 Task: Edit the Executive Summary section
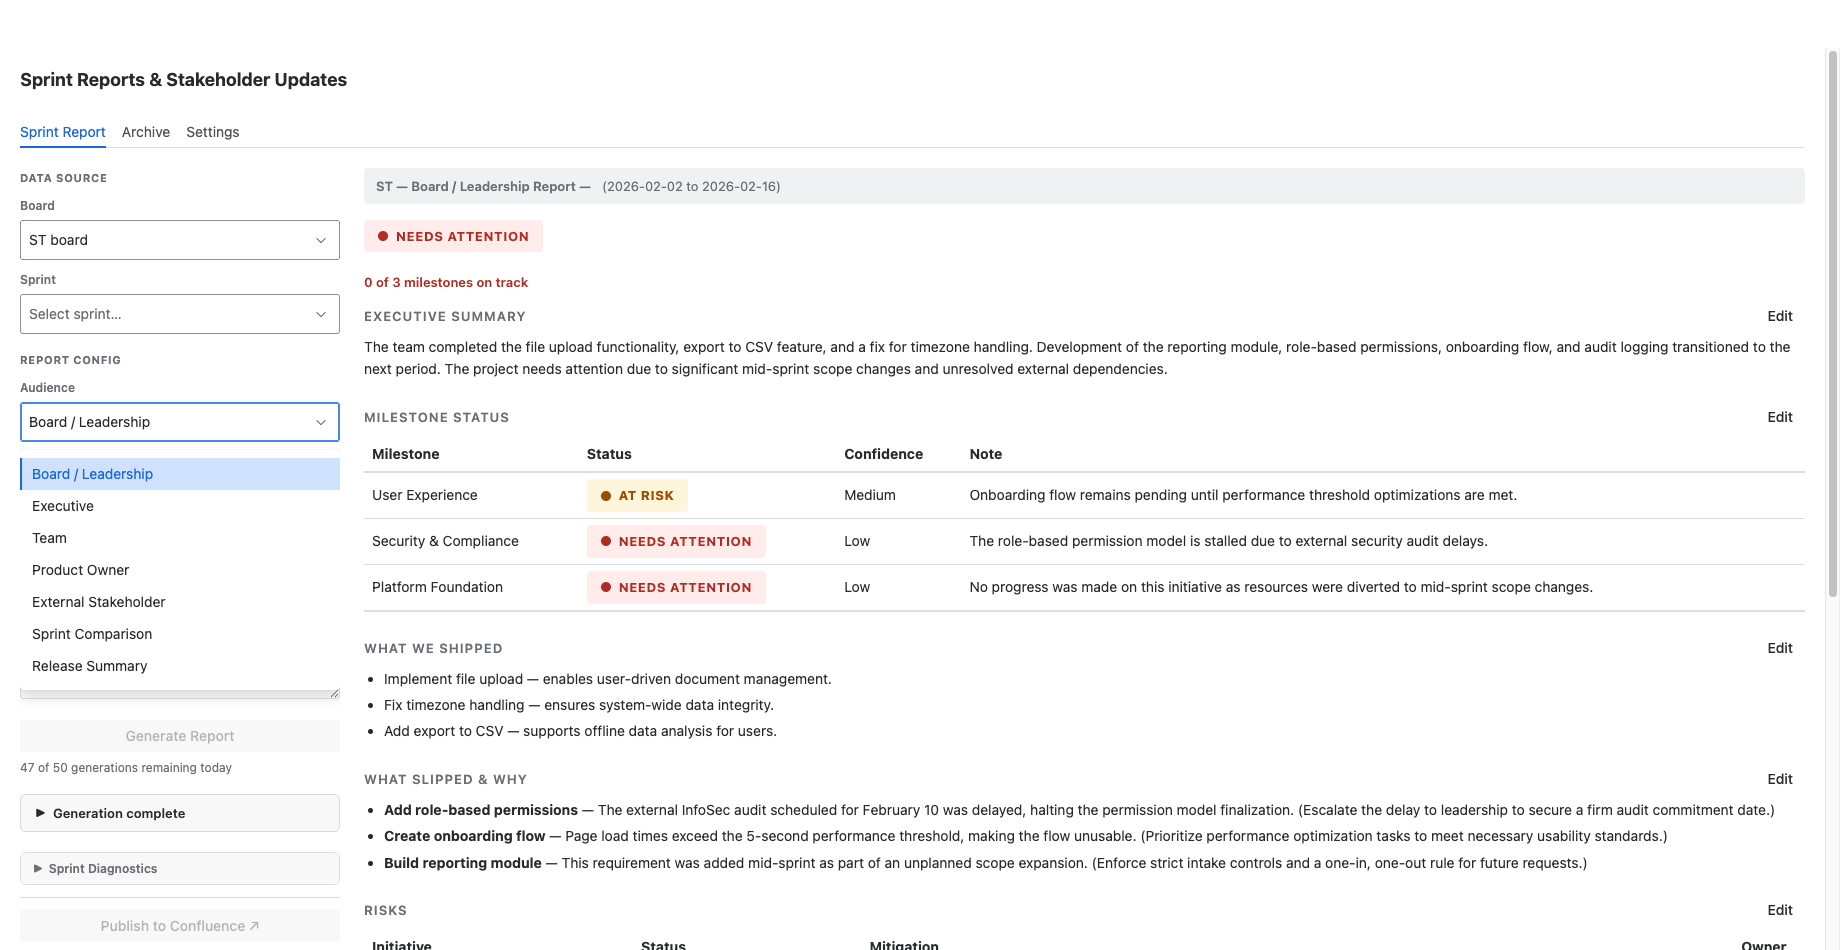1779,316
